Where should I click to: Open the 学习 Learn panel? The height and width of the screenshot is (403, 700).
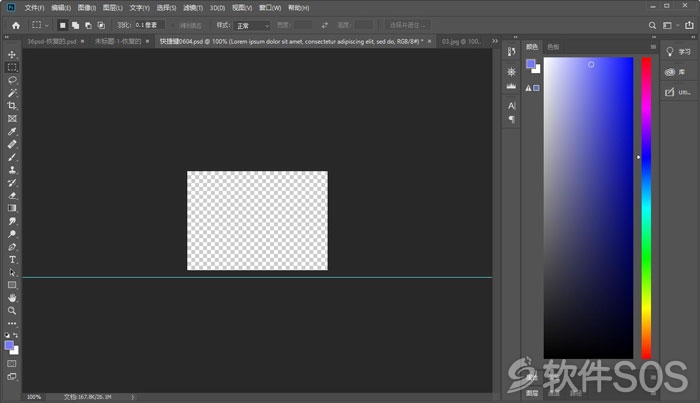tap(679, 52)
